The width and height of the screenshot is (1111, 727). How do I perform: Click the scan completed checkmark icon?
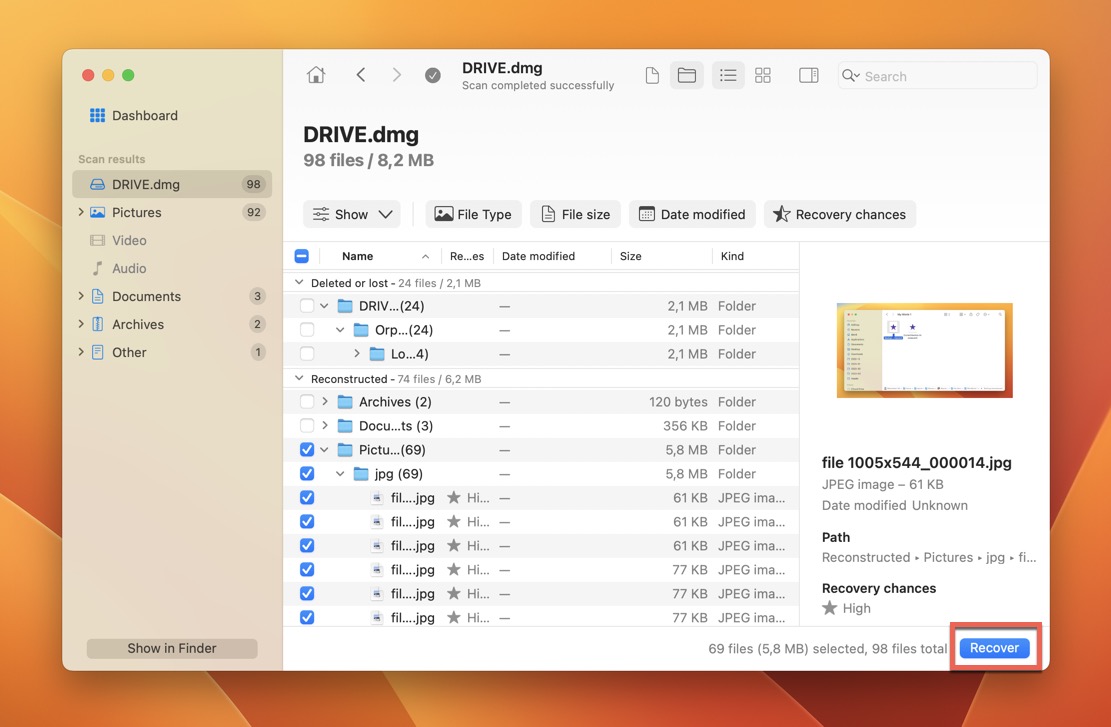(433, 76)
